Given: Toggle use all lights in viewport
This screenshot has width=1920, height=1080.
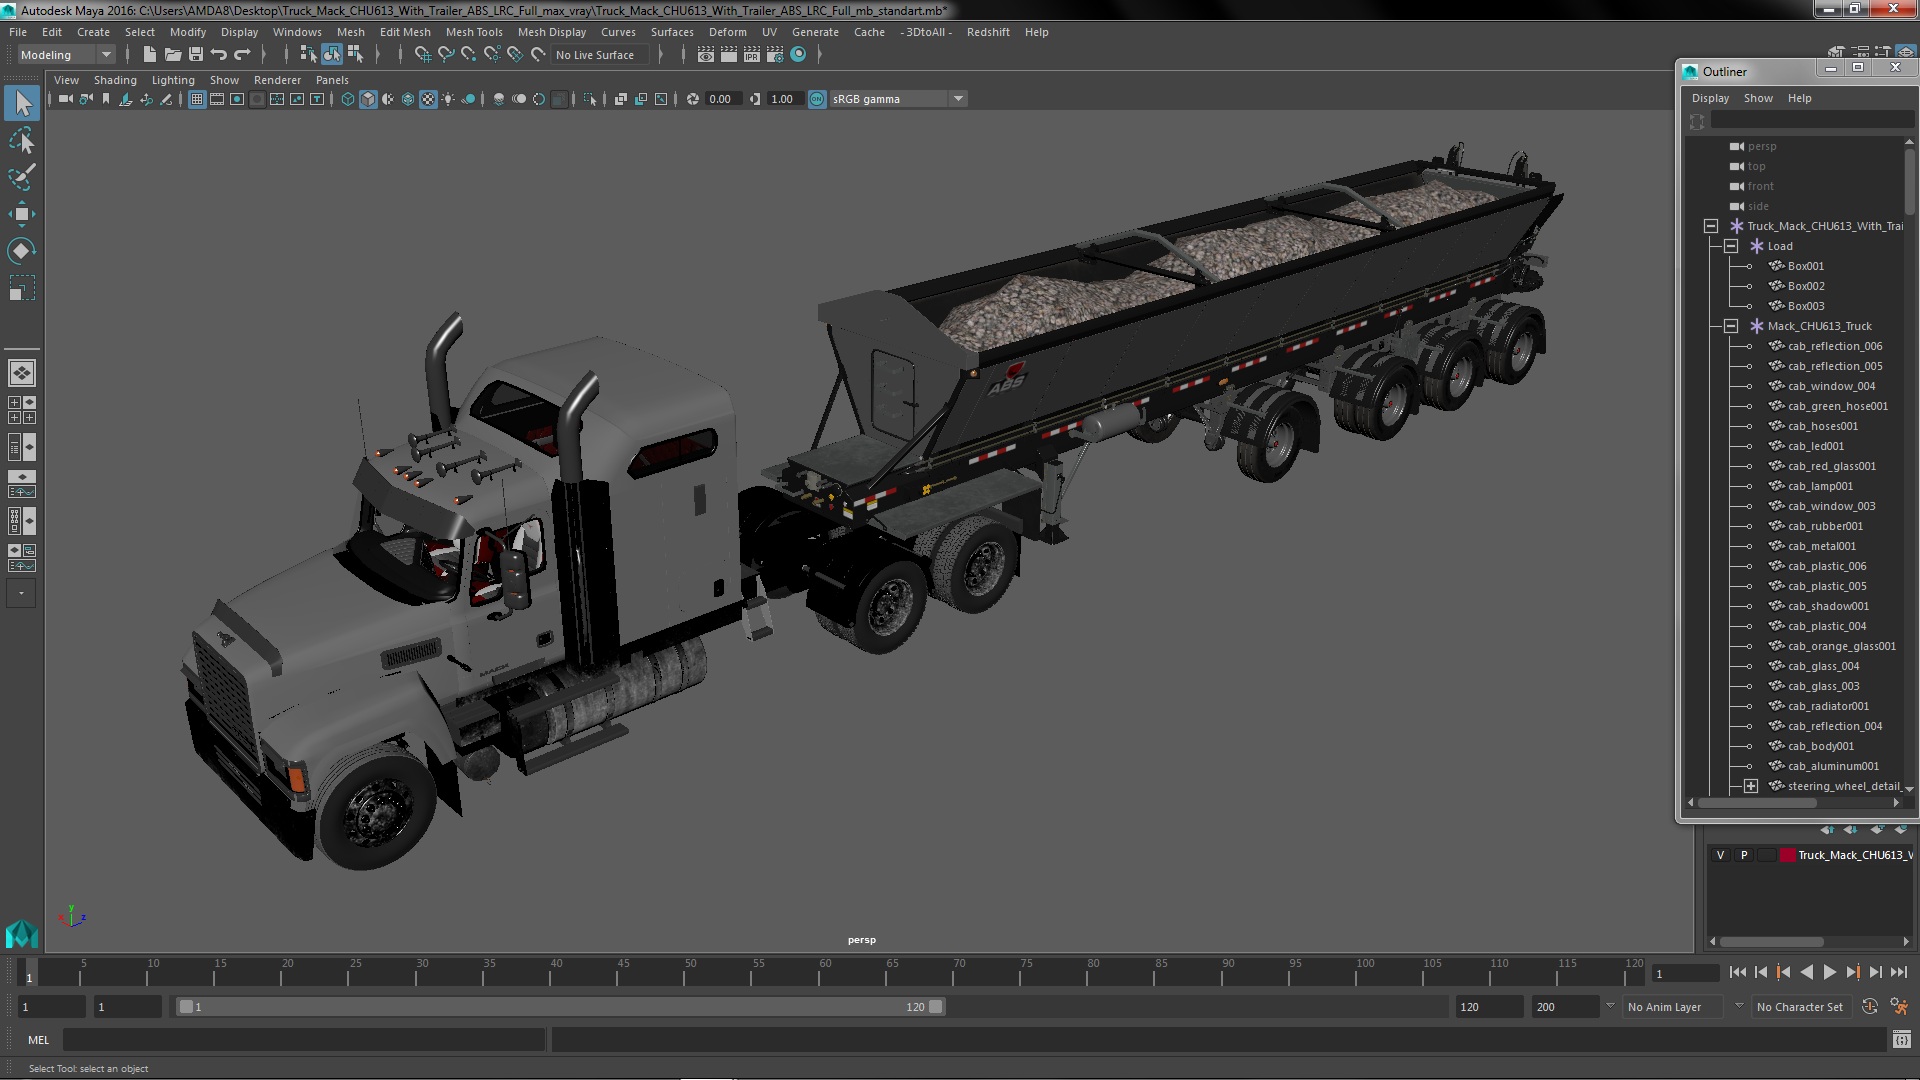Looking at the screenshot, I should 448,99.
